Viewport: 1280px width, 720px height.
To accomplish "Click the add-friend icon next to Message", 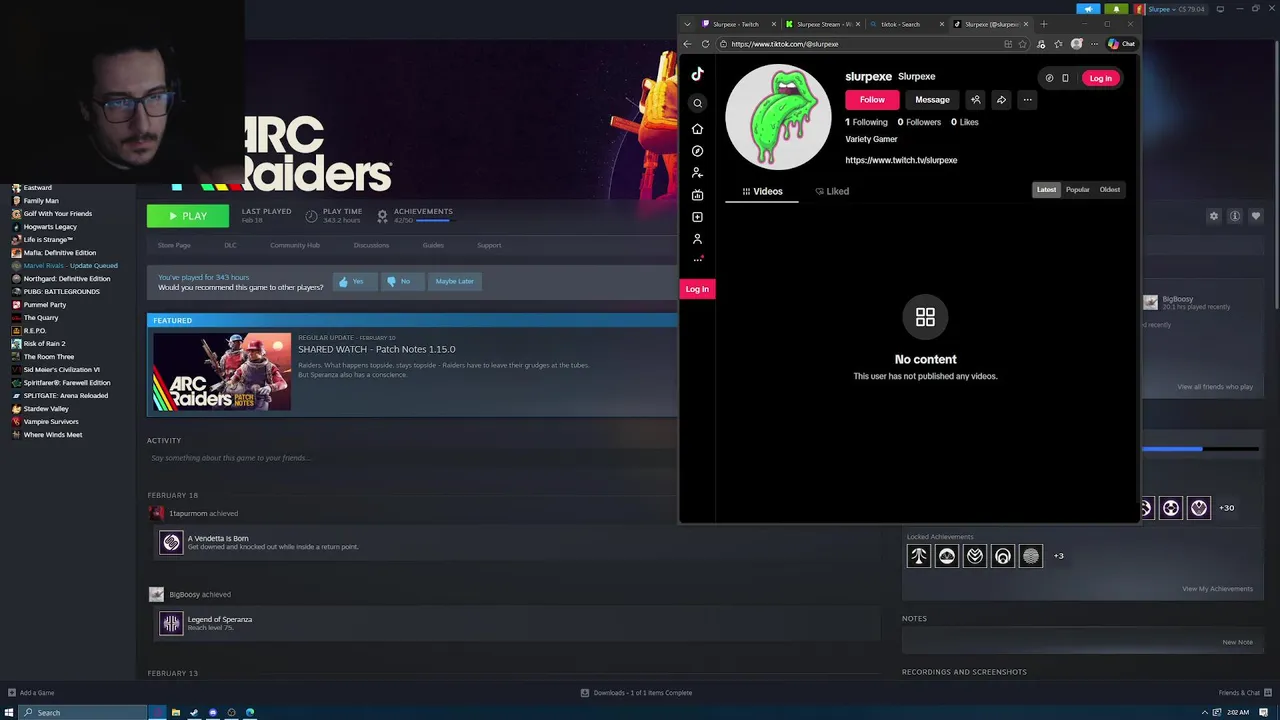I will (976, 100).
